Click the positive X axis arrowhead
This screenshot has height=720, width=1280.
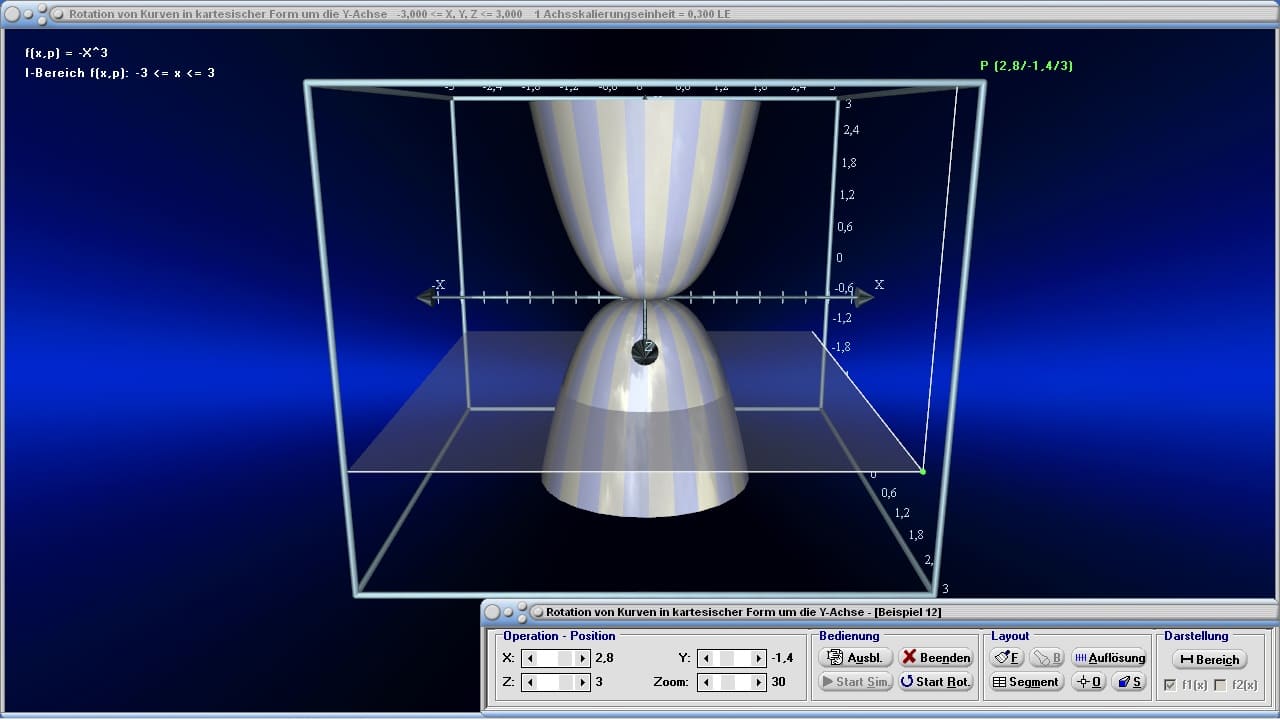(x=863, y=297)
